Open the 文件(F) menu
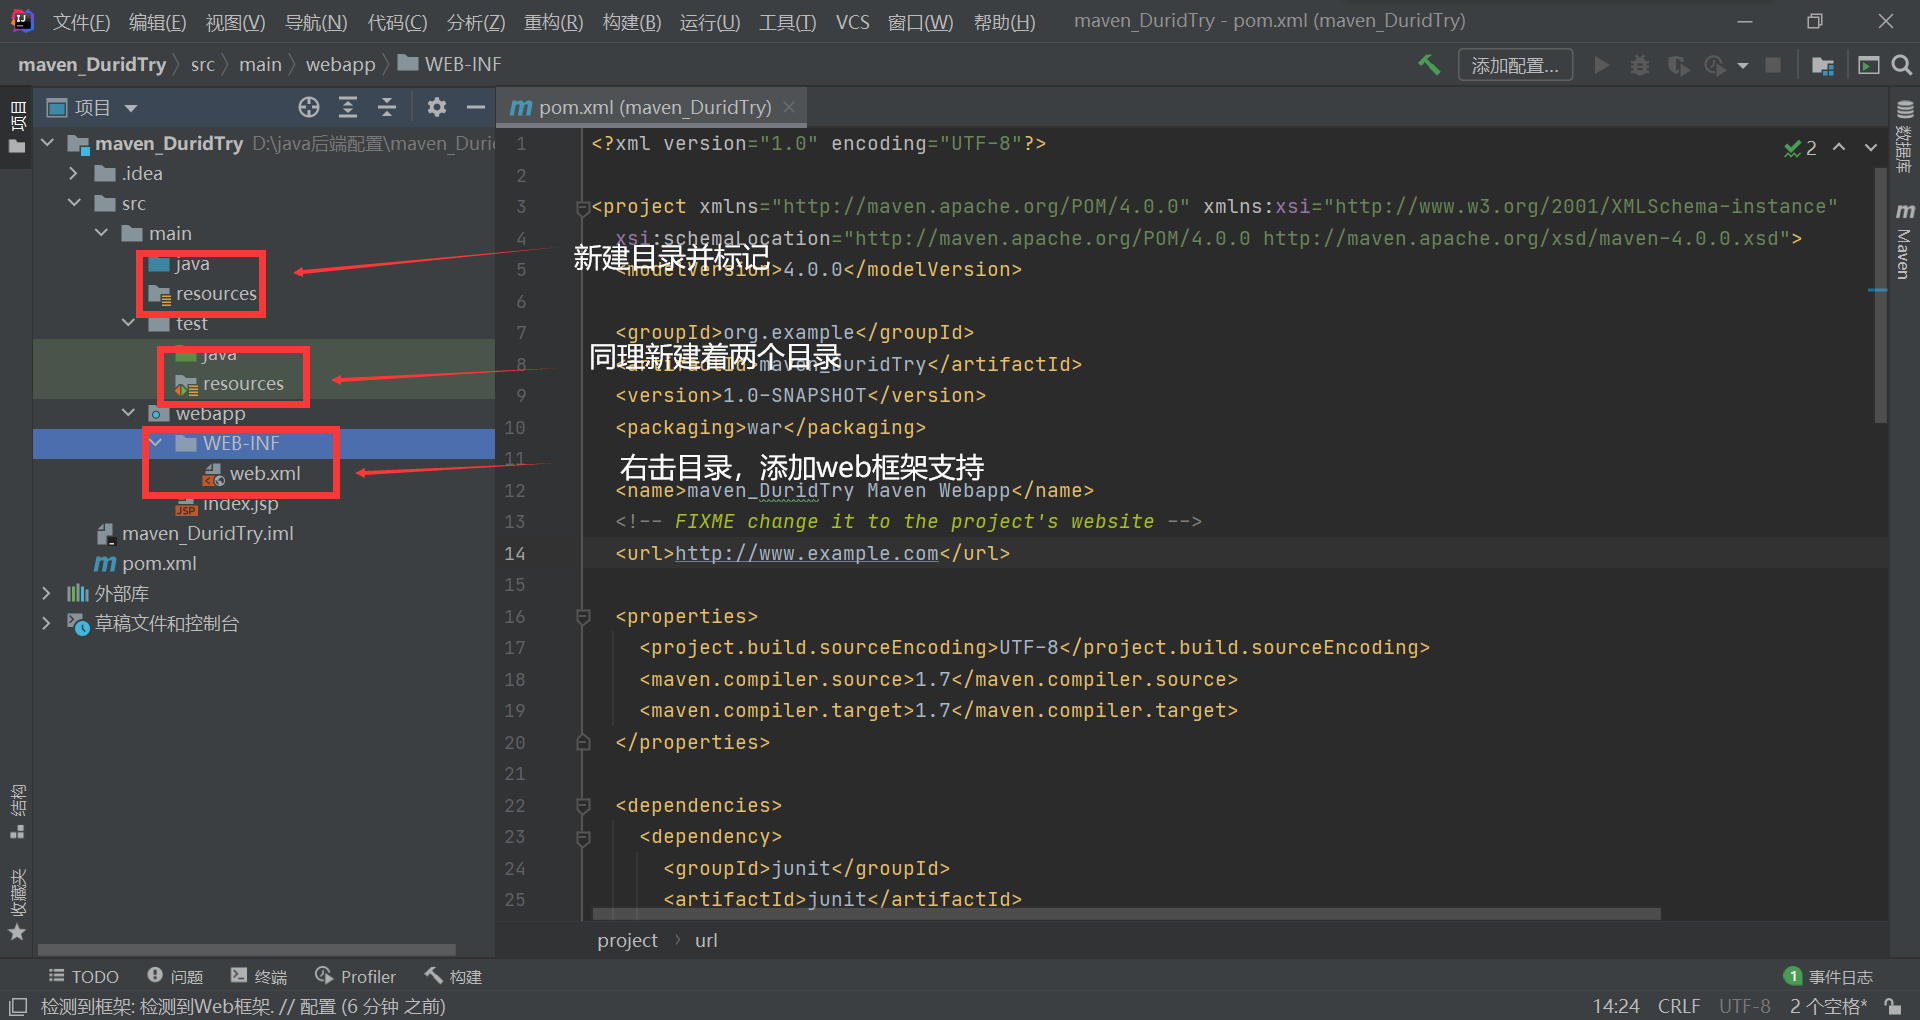The height and width of the screenshot is (1020, 1920). click(81, 22)
